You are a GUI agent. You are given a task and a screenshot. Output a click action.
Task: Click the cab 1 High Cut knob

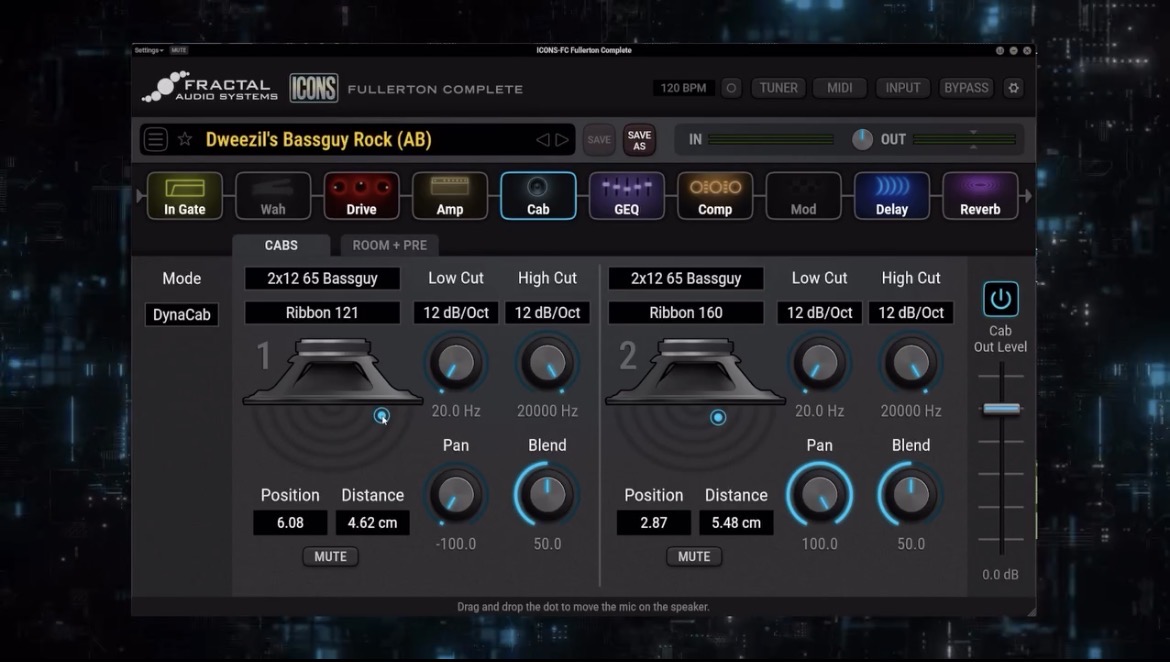click(x=547, y=363)
